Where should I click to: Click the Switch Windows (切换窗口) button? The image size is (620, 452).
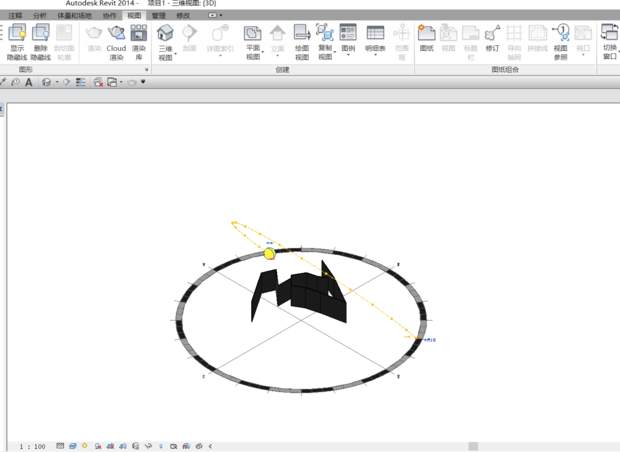coord(609,41)
